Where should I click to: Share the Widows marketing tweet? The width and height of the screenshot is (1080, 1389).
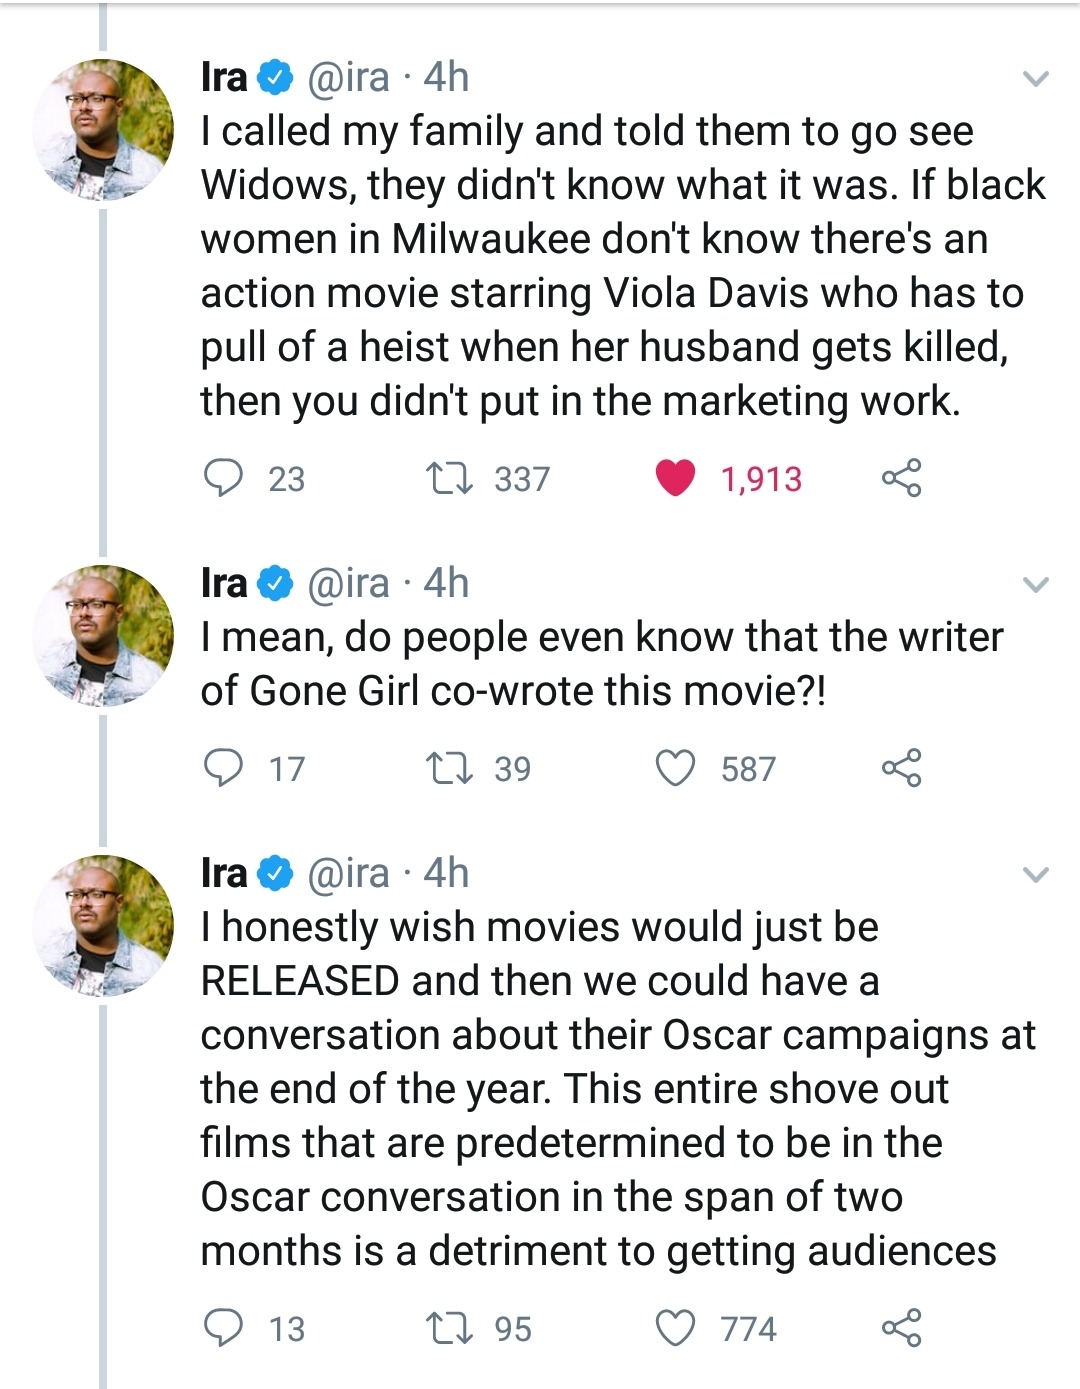[901, 478]
